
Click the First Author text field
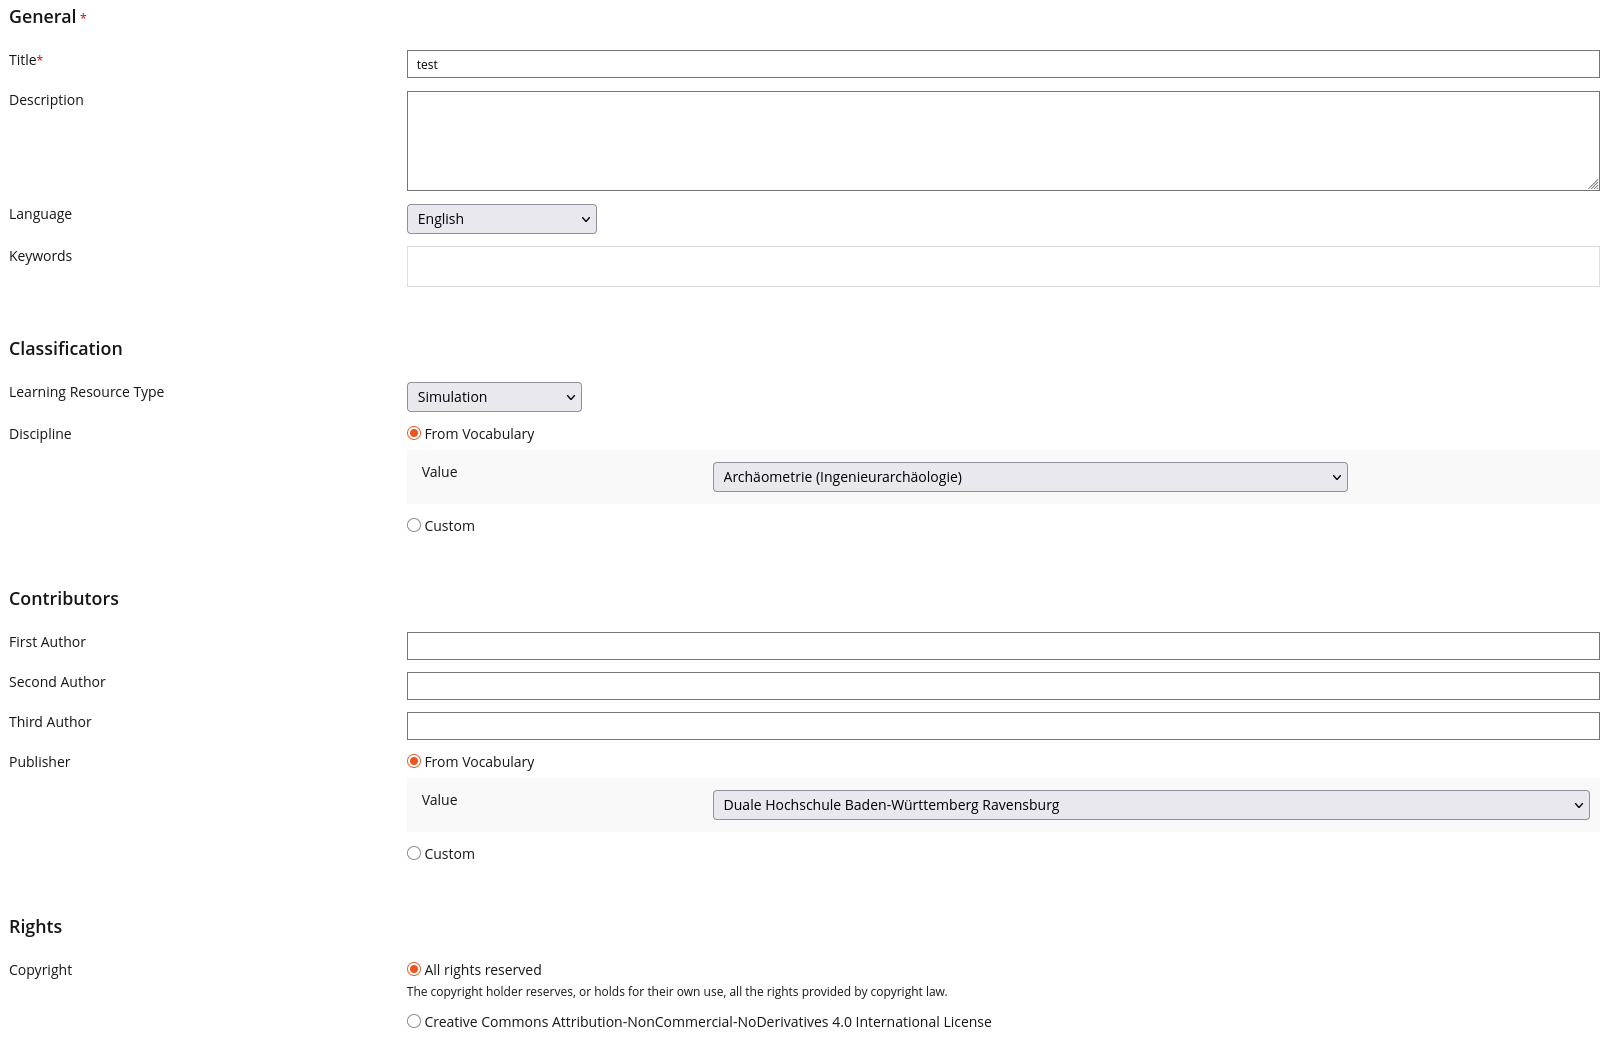tap(1002, 646)
